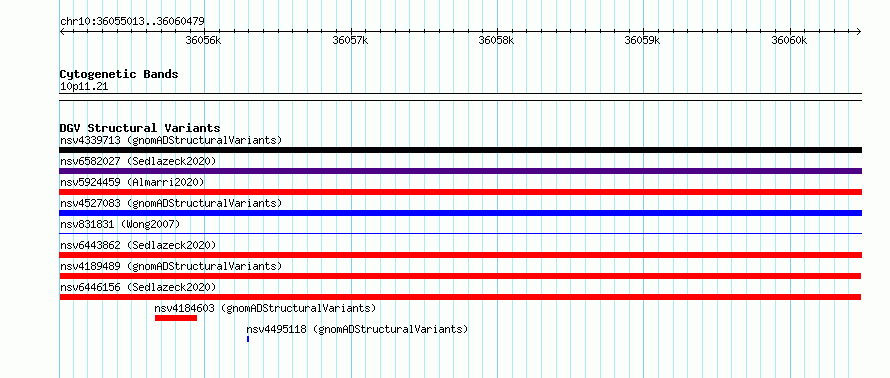Open the nsv4184603 variant label
Viewport: 890px width, 378px height.
tap(265, 308)
